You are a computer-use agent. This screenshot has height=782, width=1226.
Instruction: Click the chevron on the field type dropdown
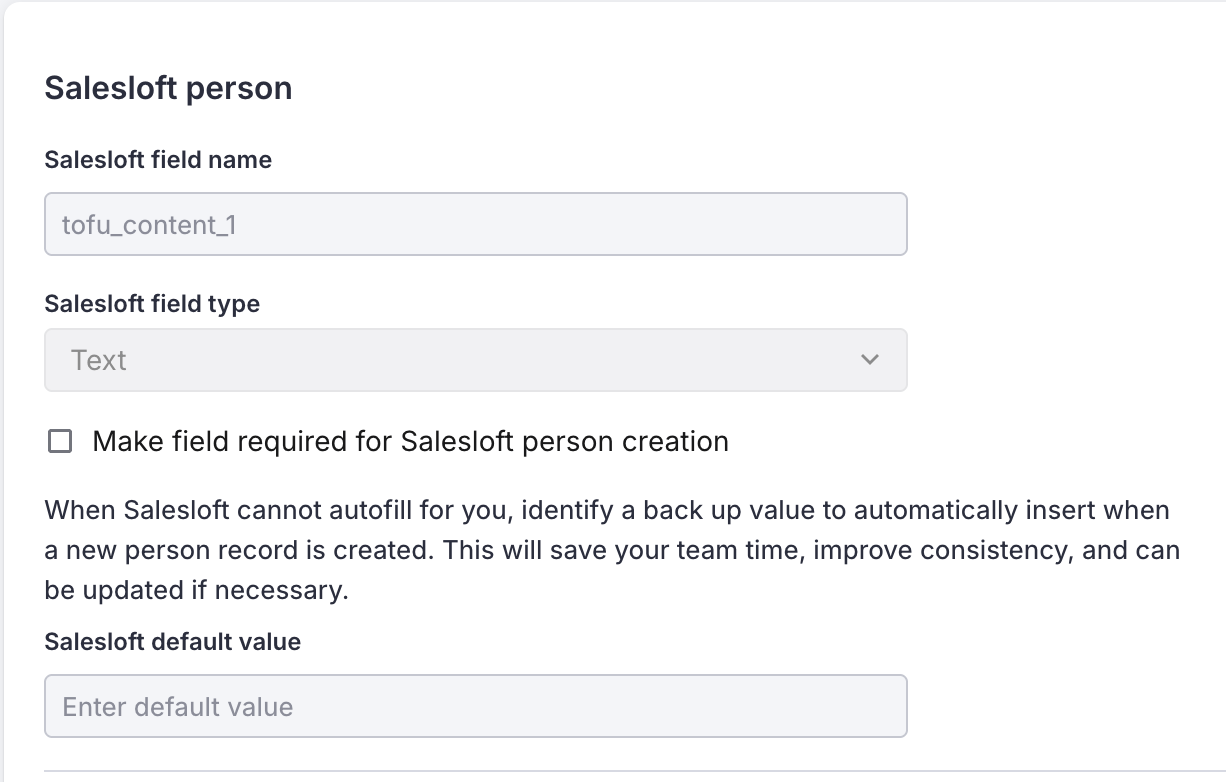[869, 360]
